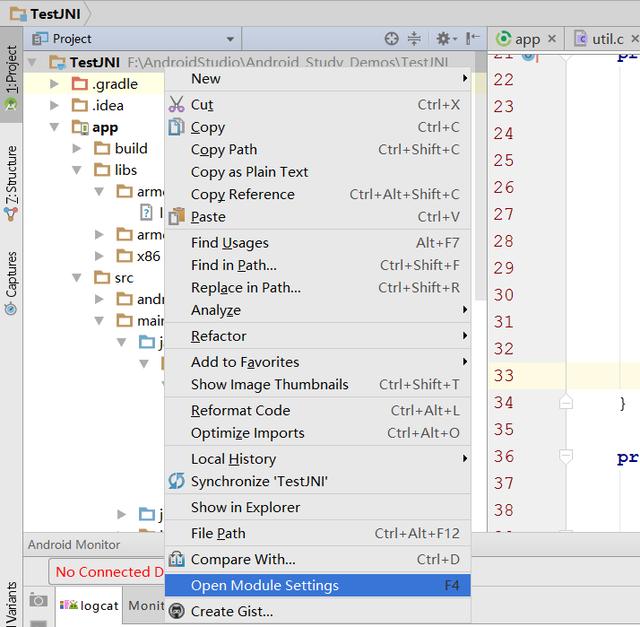Collapse the app module node

pyautogui.click(x=54, y=127)
